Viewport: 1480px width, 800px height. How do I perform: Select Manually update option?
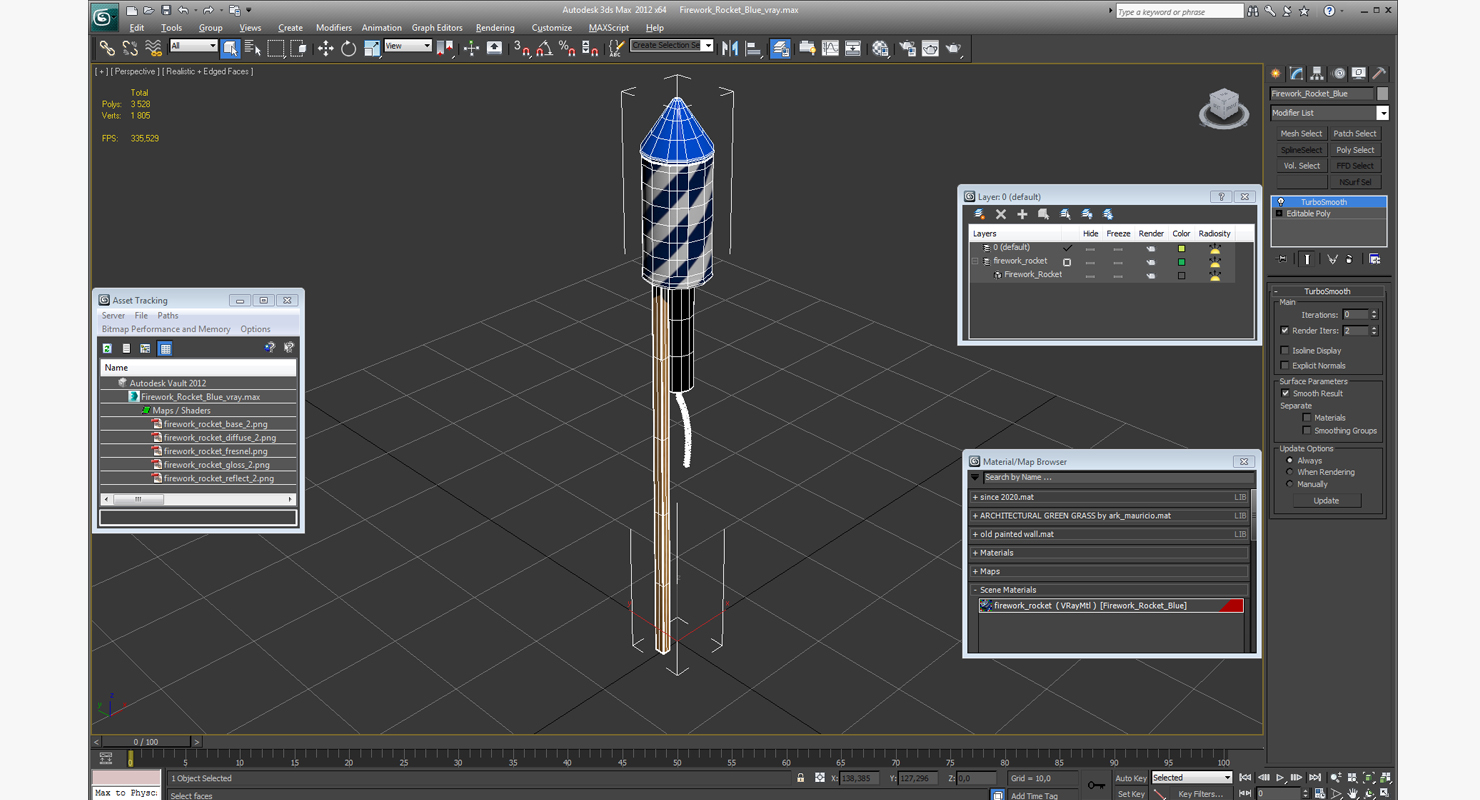click(x=1290, y=484)
